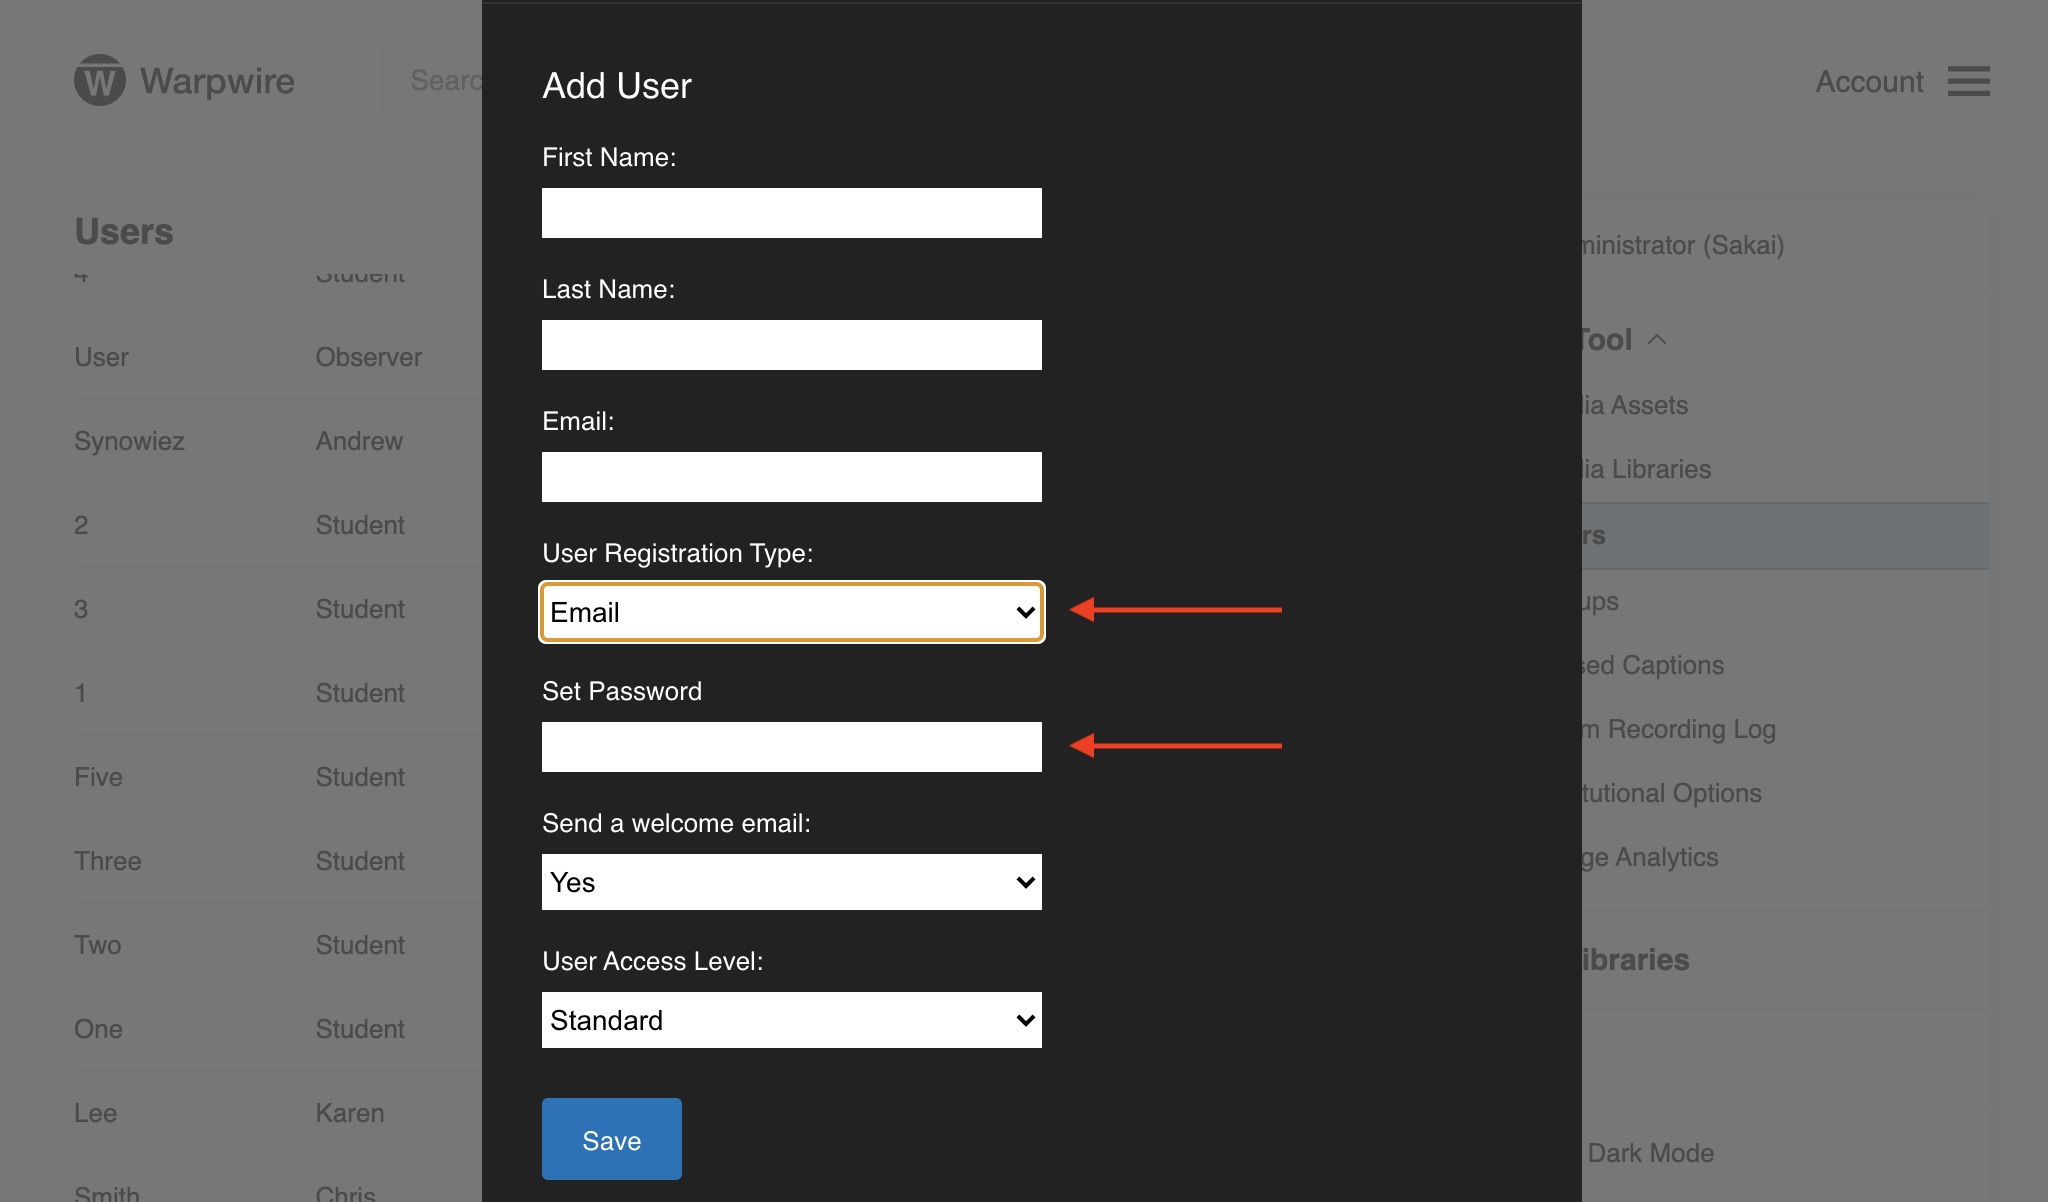Open the Send a welcome email dropdown

pos(791,882)
